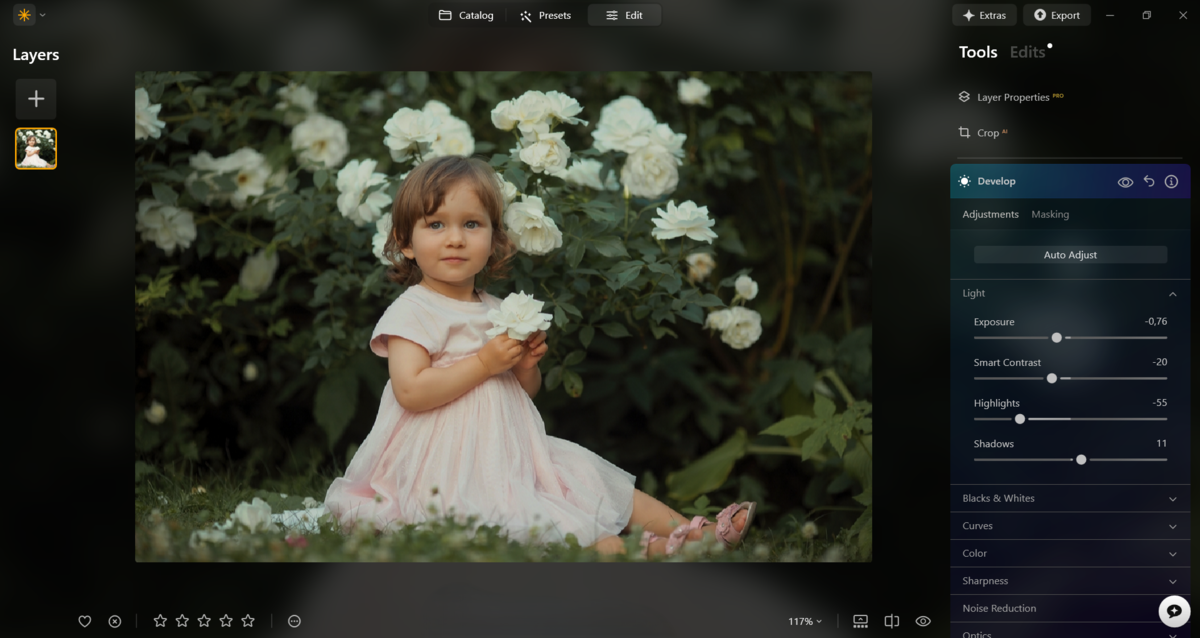
Task: Open the Luminar logo menu
Action: tap(24, 15)
